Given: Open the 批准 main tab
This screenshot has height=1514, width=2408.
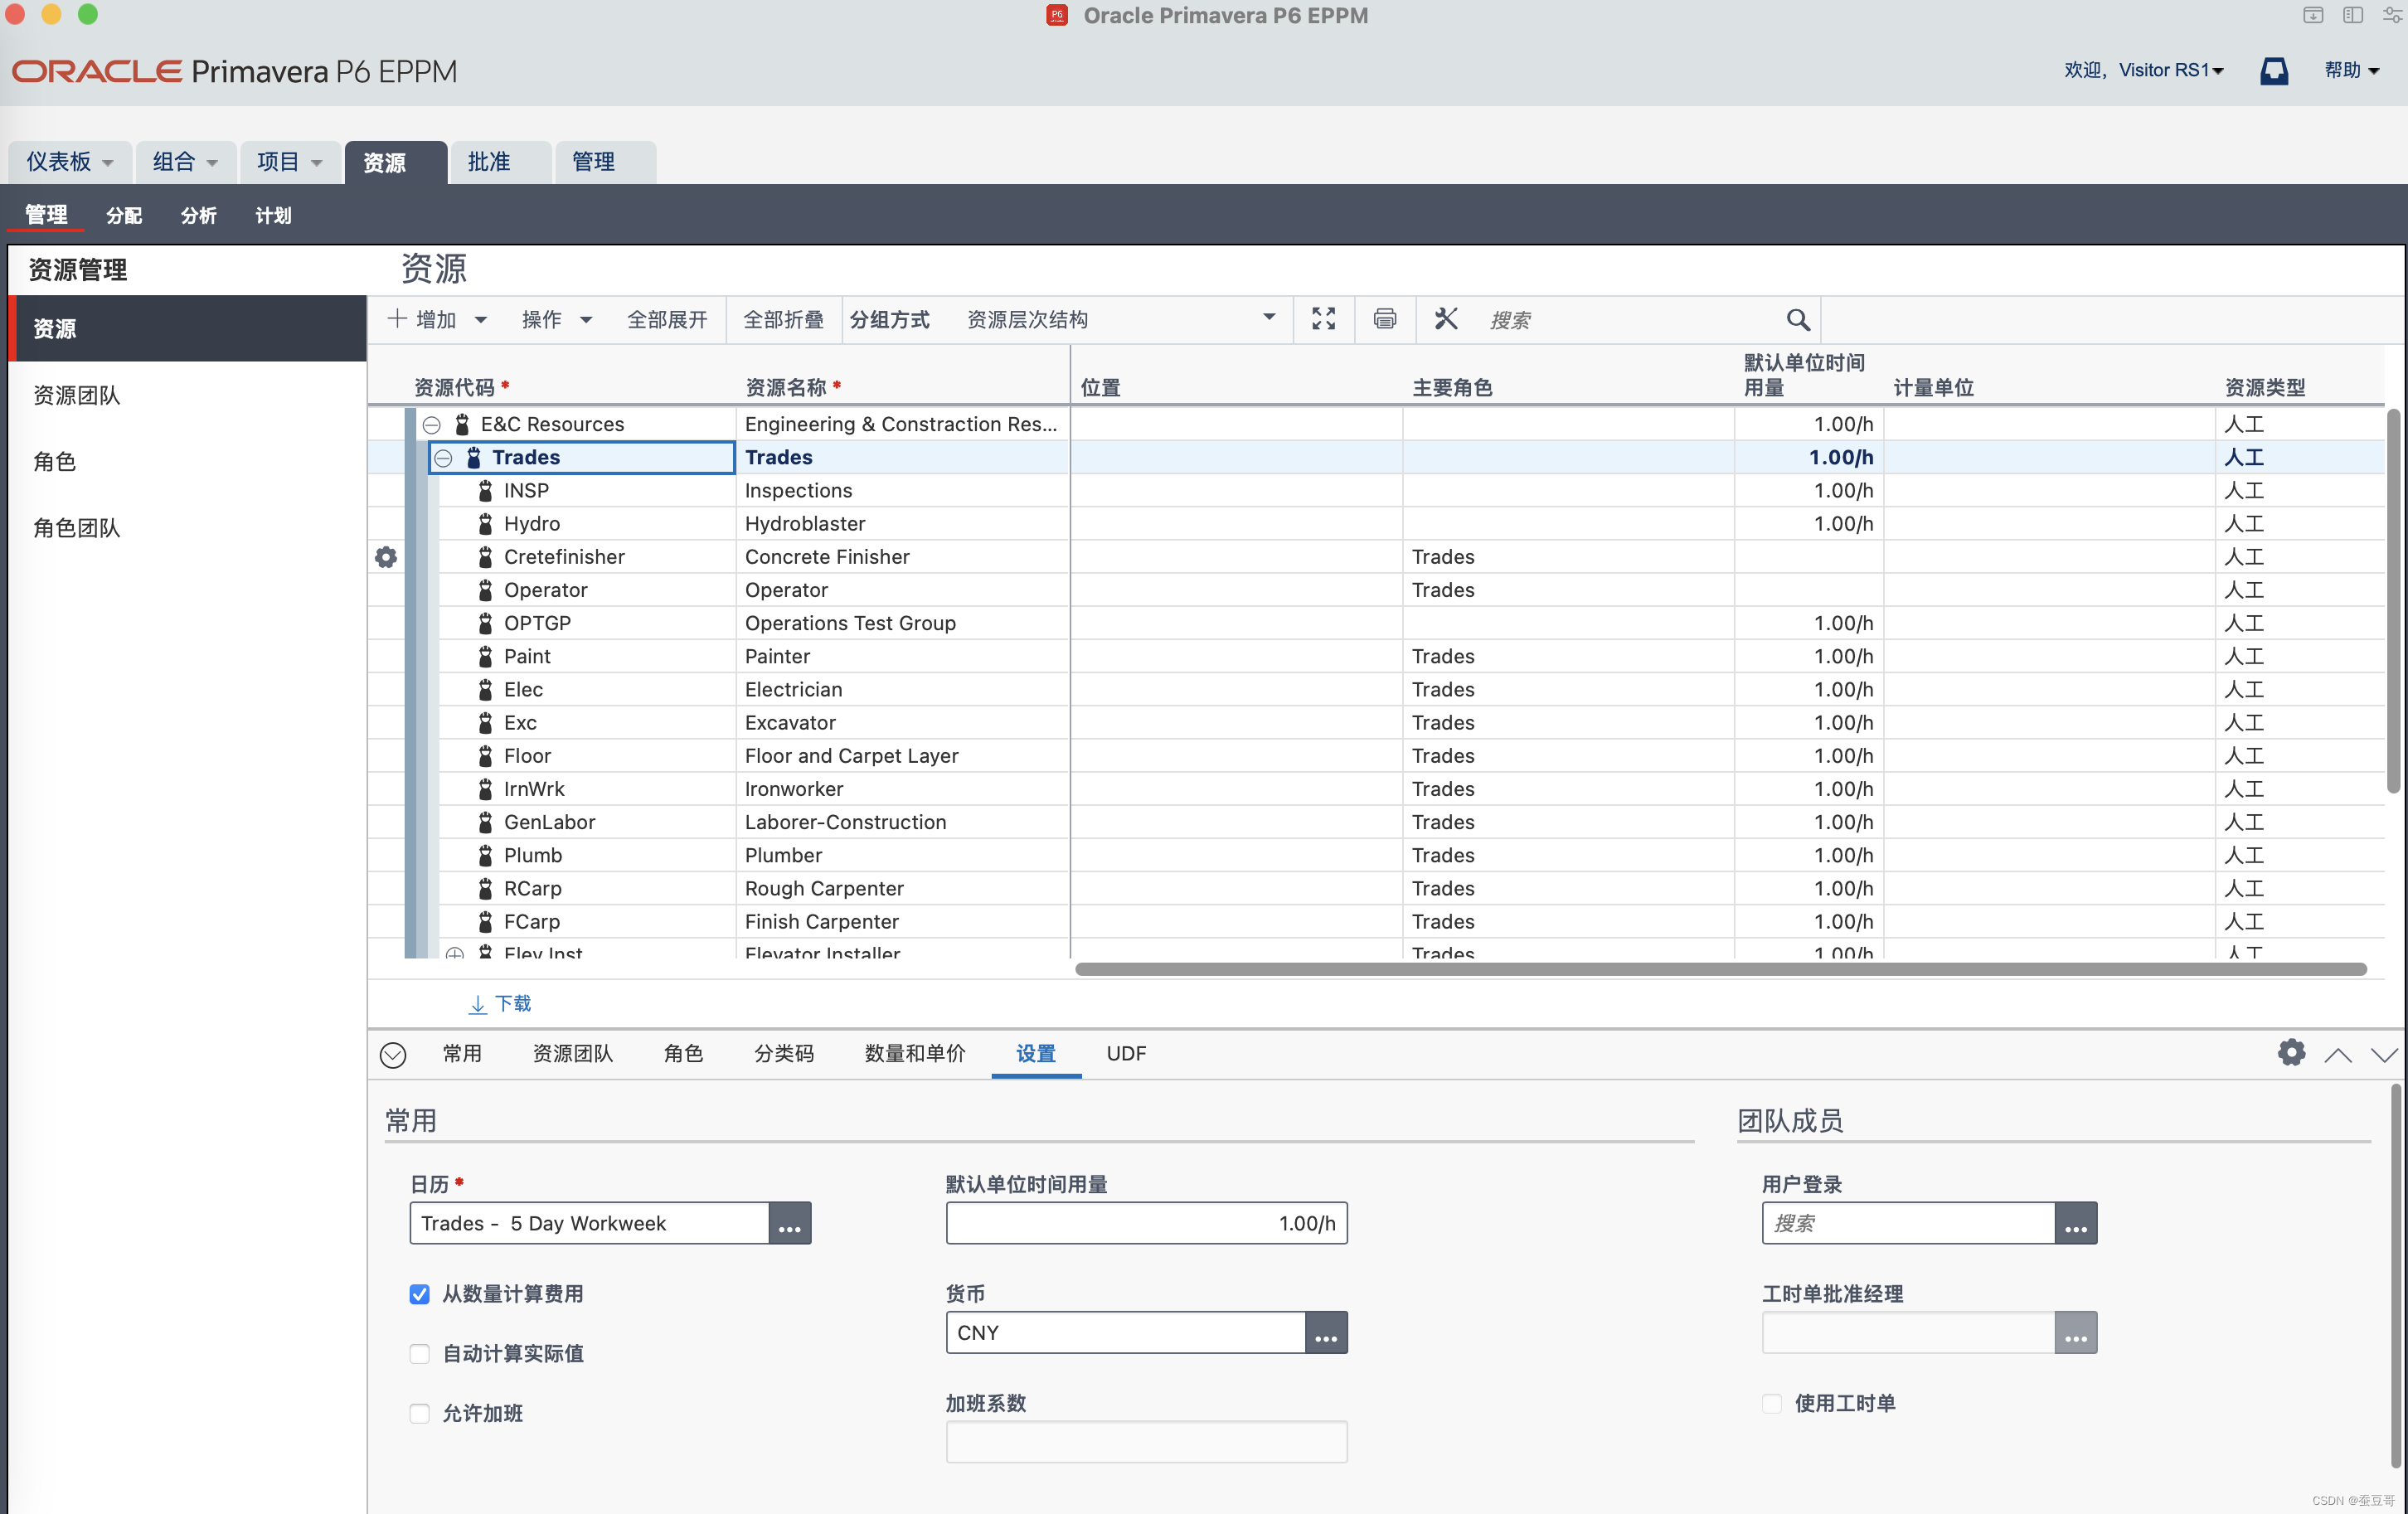Looking at the screenshot, I should [x=489, y=162].
